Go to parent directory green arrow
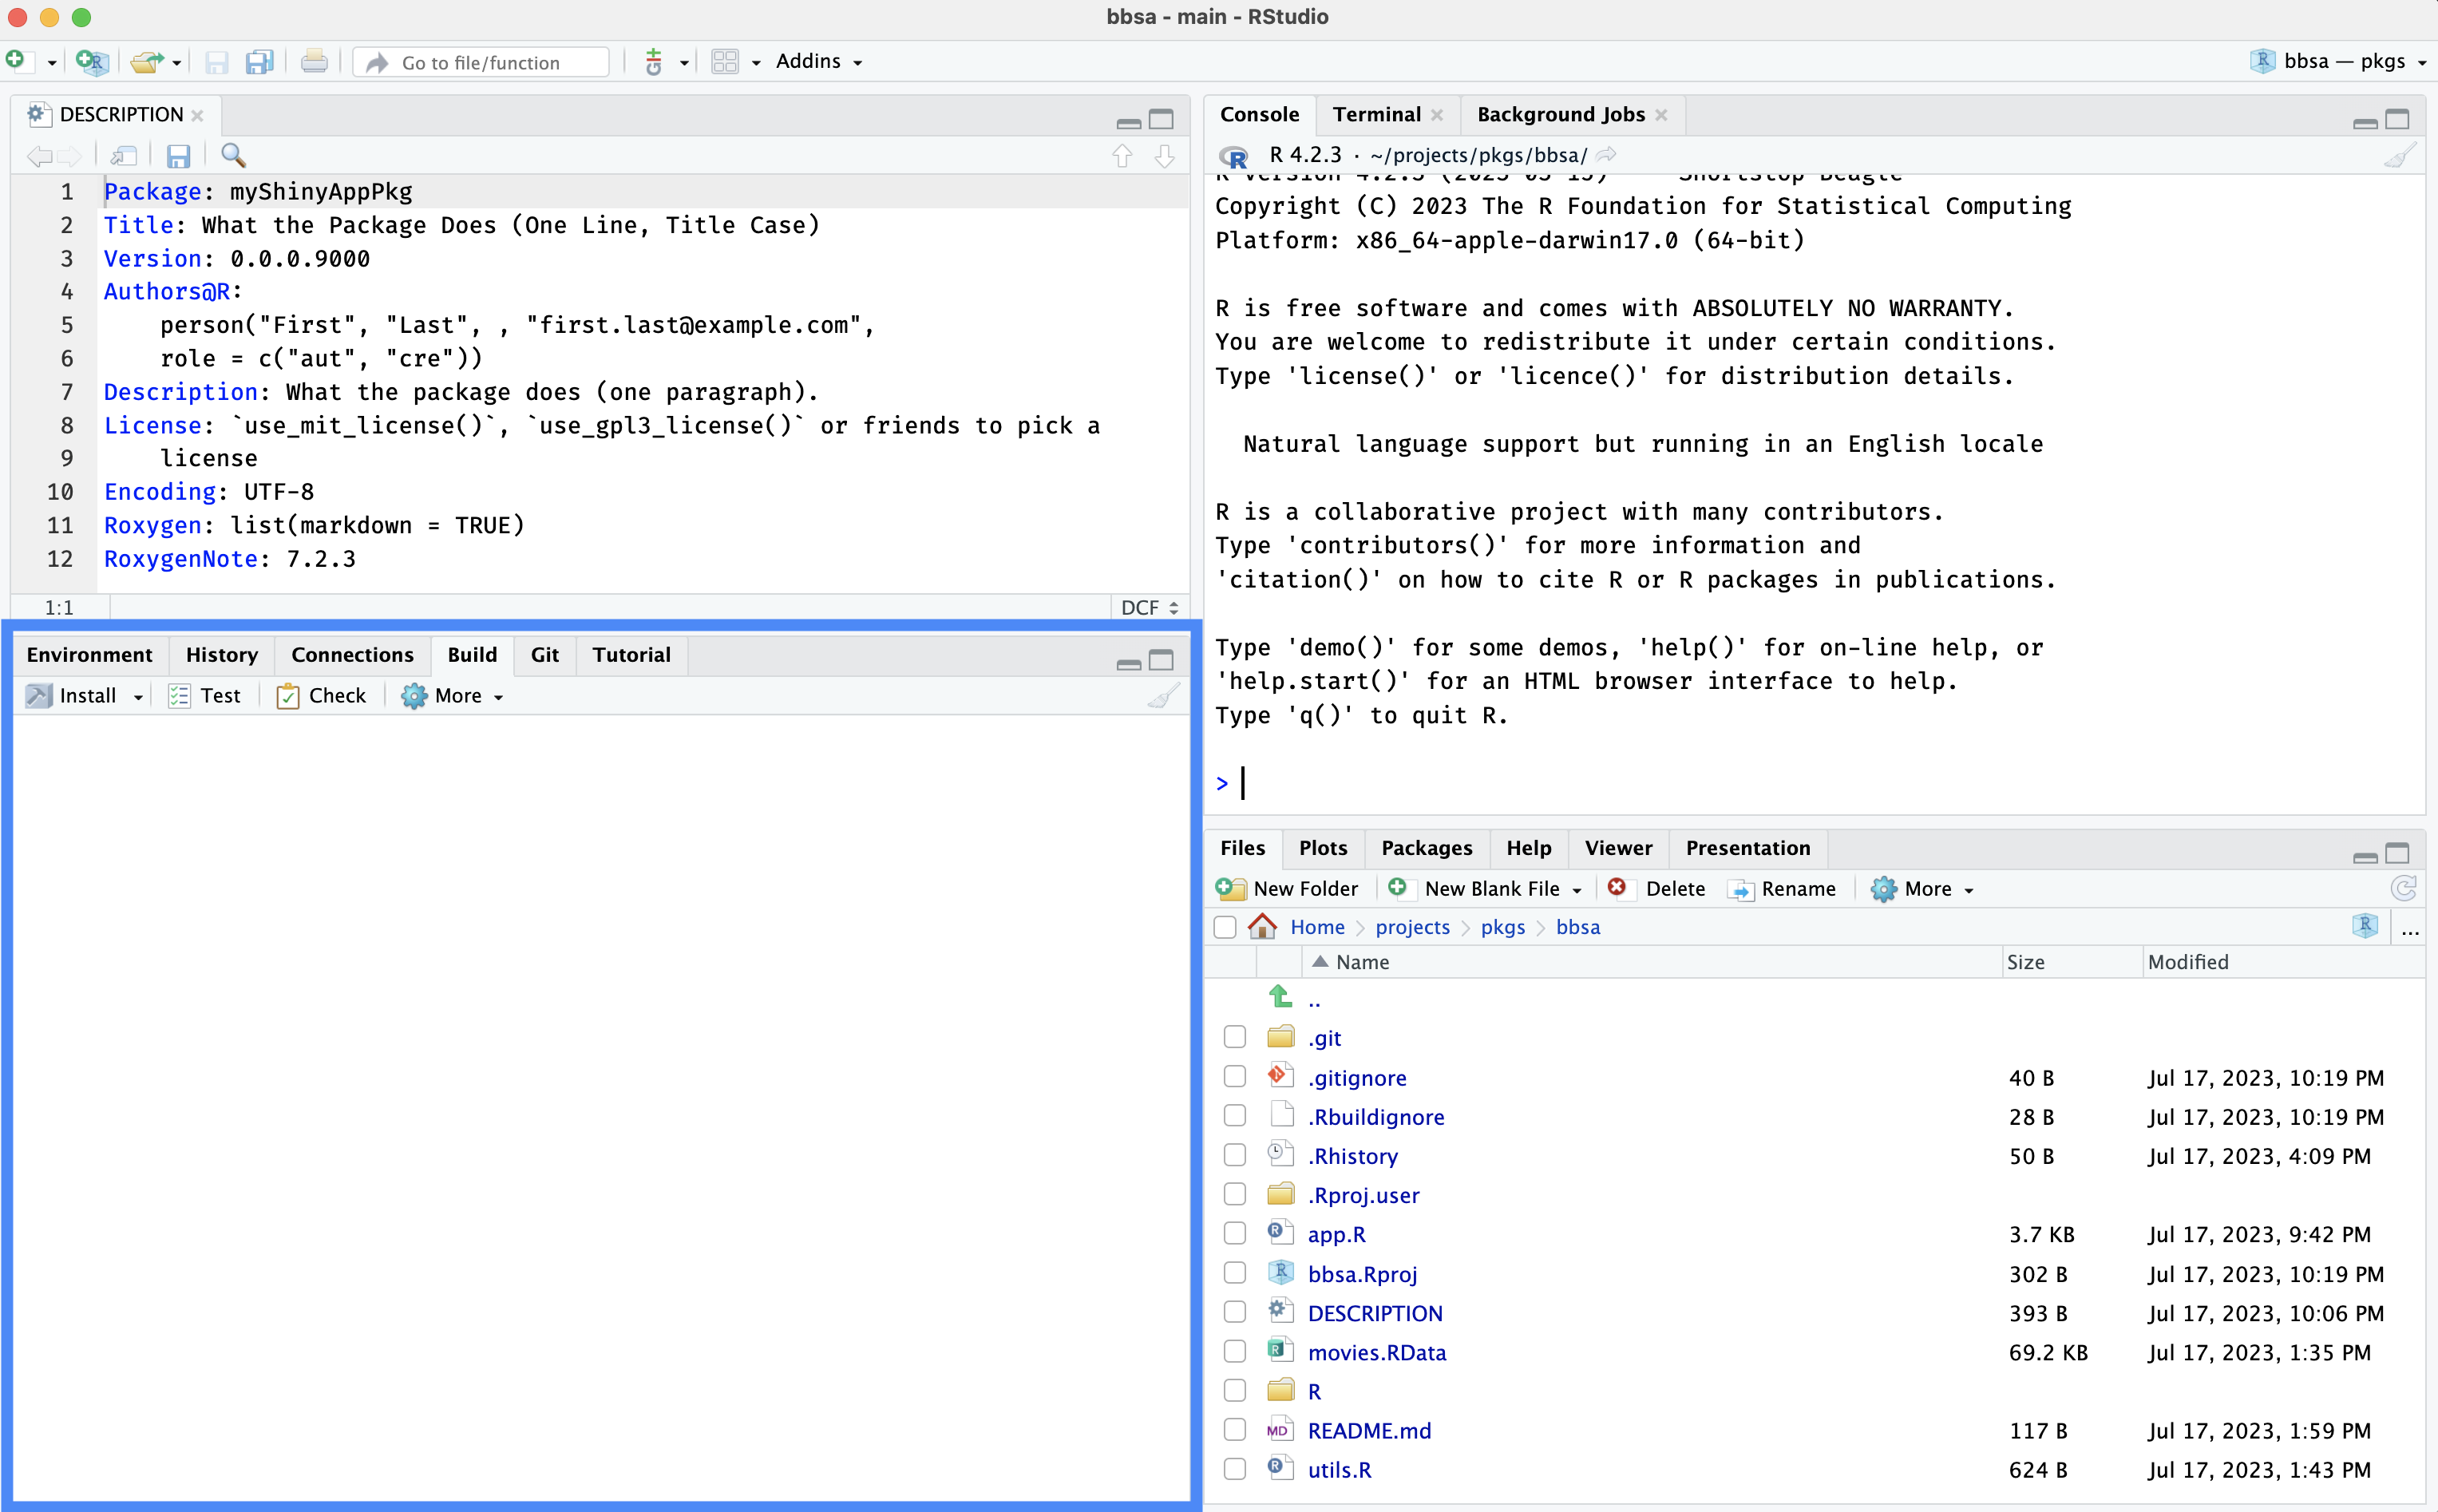The width and height of the screenshot is (2438, 1512). pyautogui.click(x=1281, y=997)
